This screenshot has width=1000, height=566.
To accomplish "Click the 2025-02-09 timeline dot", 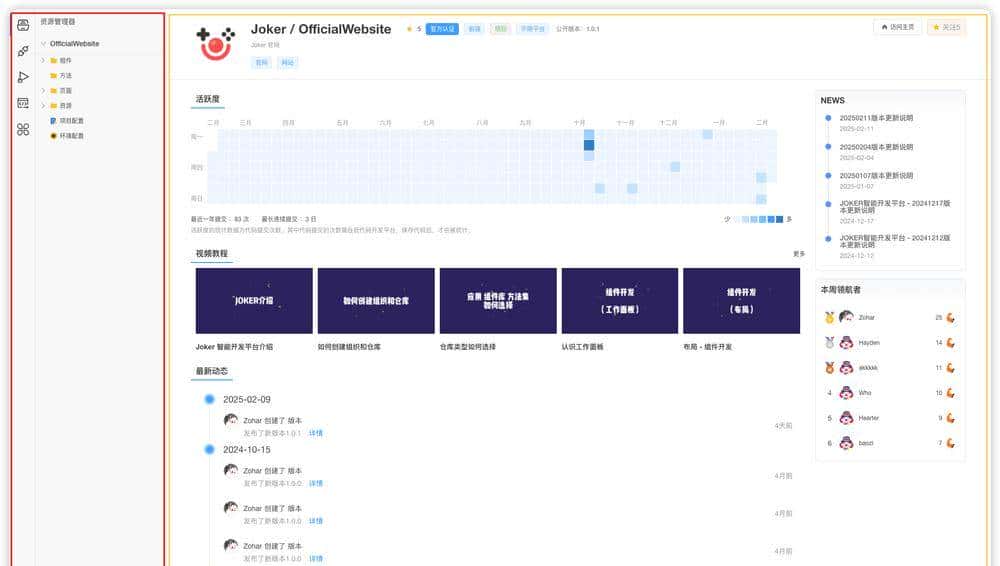I will click(209, 399).
